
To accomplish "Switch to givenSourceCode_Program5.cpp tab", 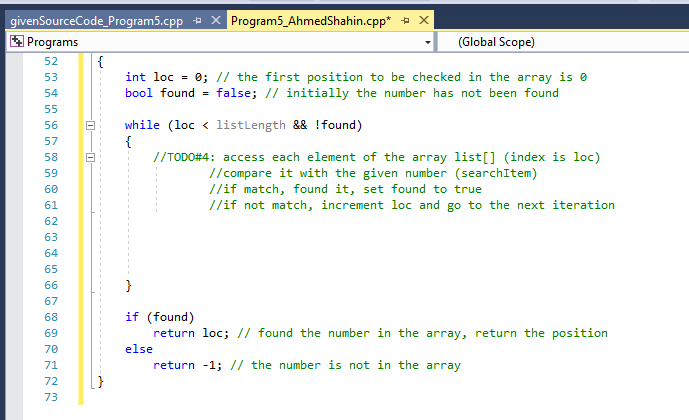I will point(97,21).
